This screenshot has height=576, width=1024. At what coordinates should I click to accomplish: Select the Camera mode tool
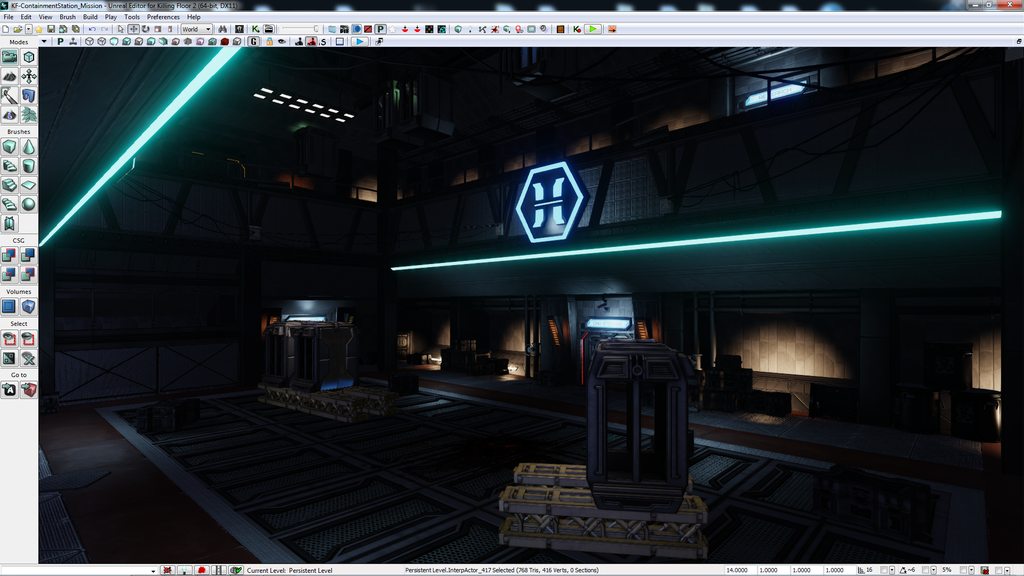9,57
